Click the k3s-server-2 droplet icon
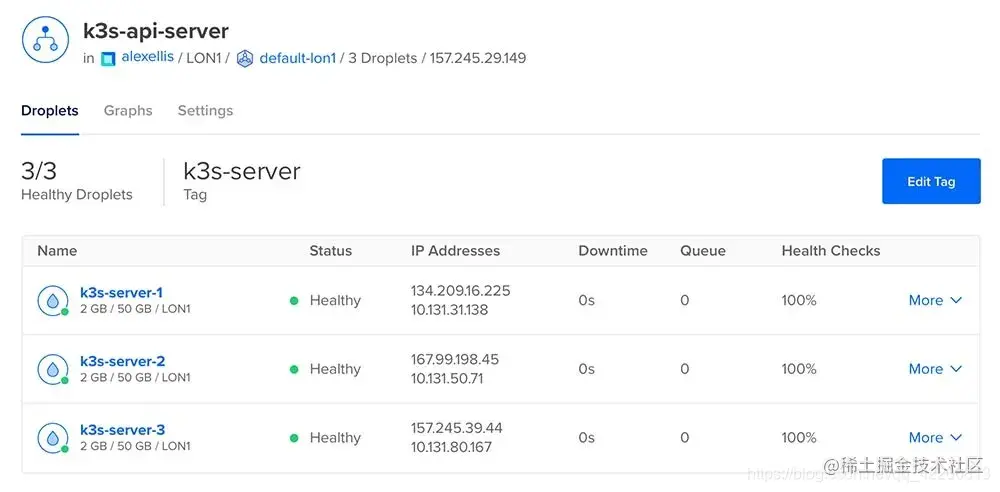The height and width of the screenshot is (492, 1000). (x=51, y=369)
